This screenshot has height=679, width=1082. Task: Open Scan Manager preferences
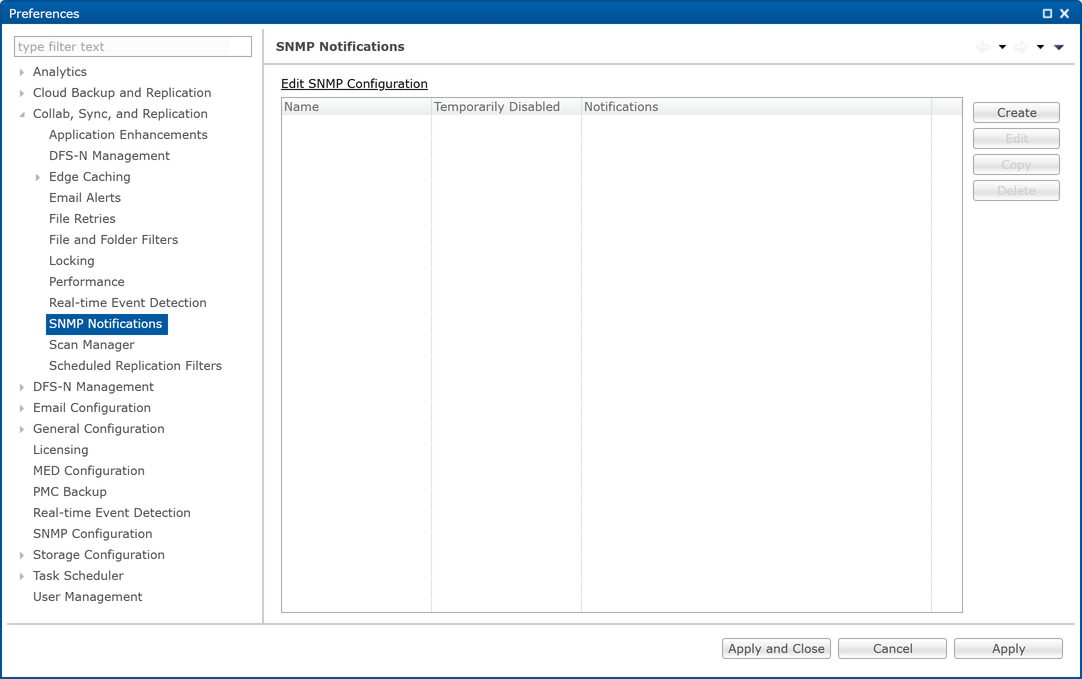pyautogui.click(x=92, y=345)
